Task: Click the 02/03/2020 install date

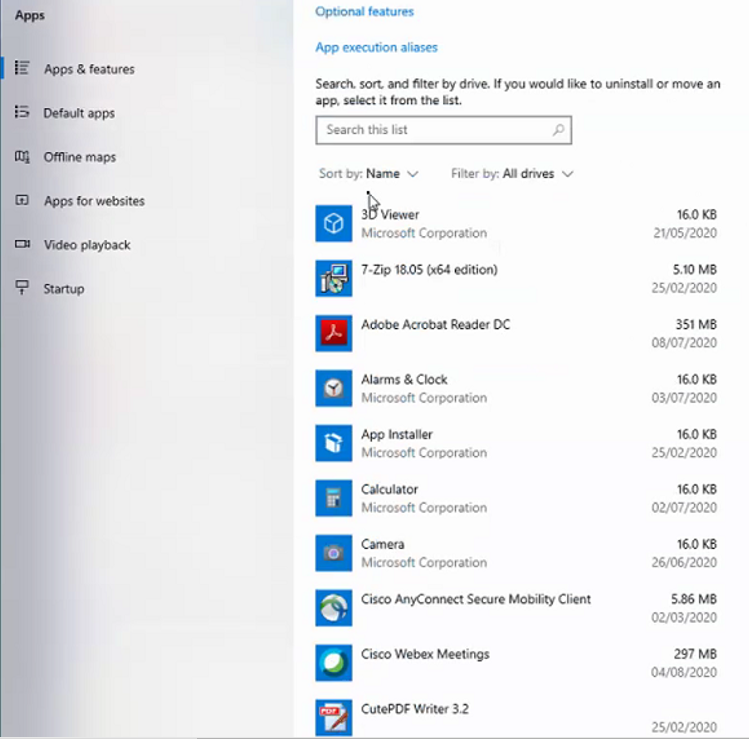Action: pos(684,618)
